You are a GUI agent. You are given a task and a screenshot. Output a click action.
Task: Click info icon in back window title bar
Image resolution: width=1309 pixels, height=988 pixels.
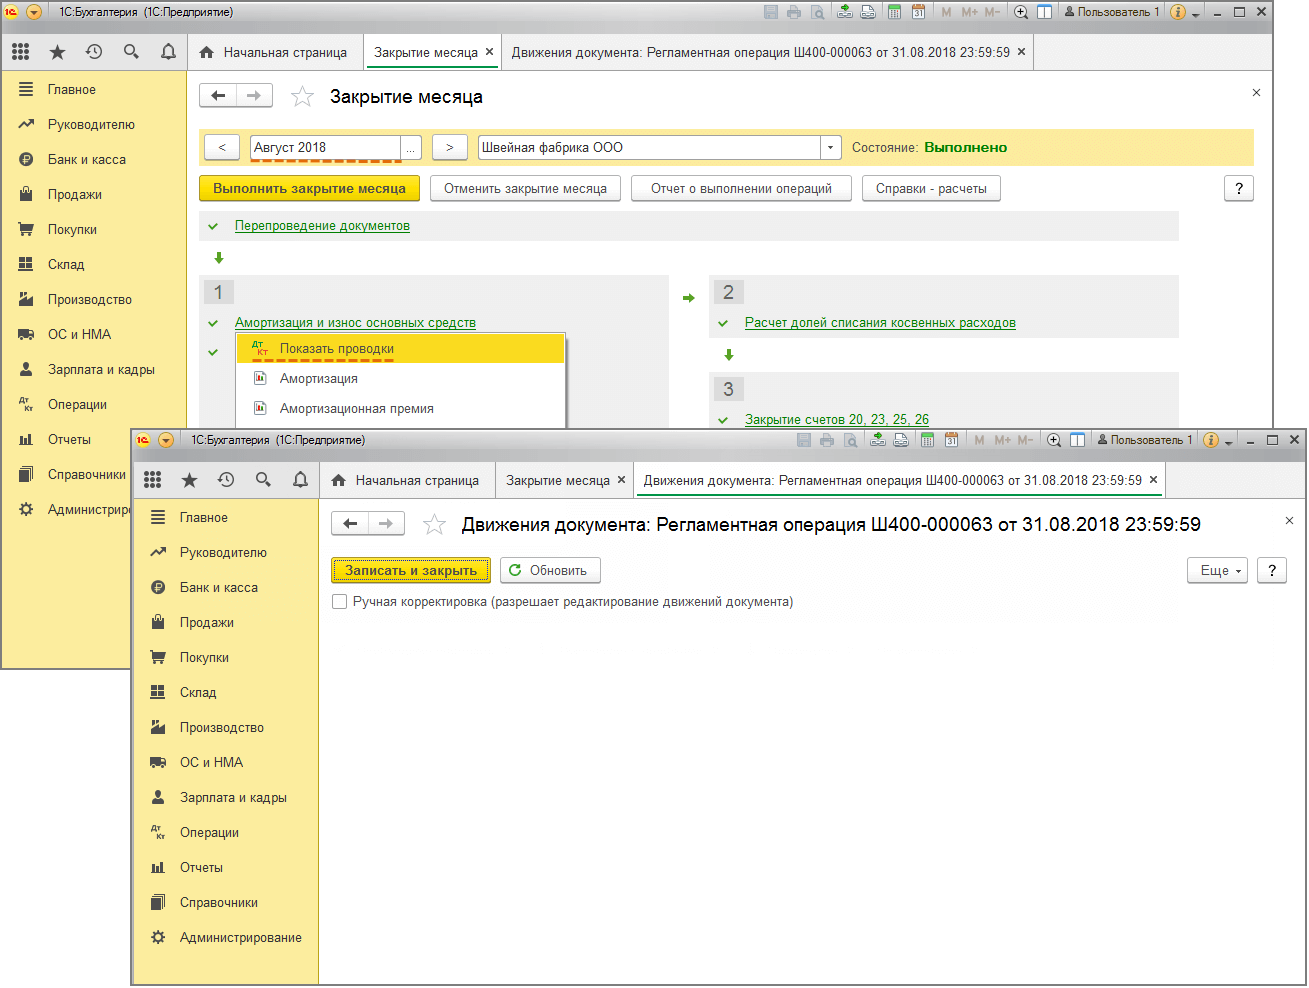pos(1178,12)
